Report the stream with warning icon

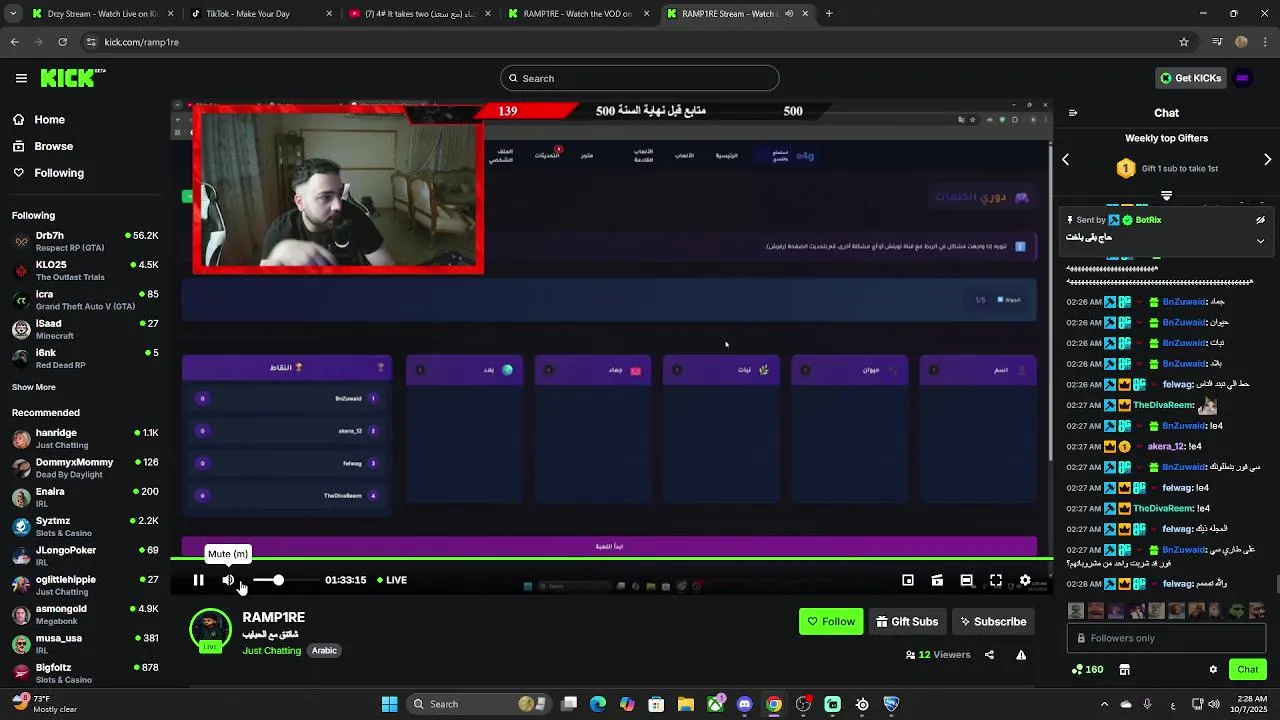[1021, 655]
